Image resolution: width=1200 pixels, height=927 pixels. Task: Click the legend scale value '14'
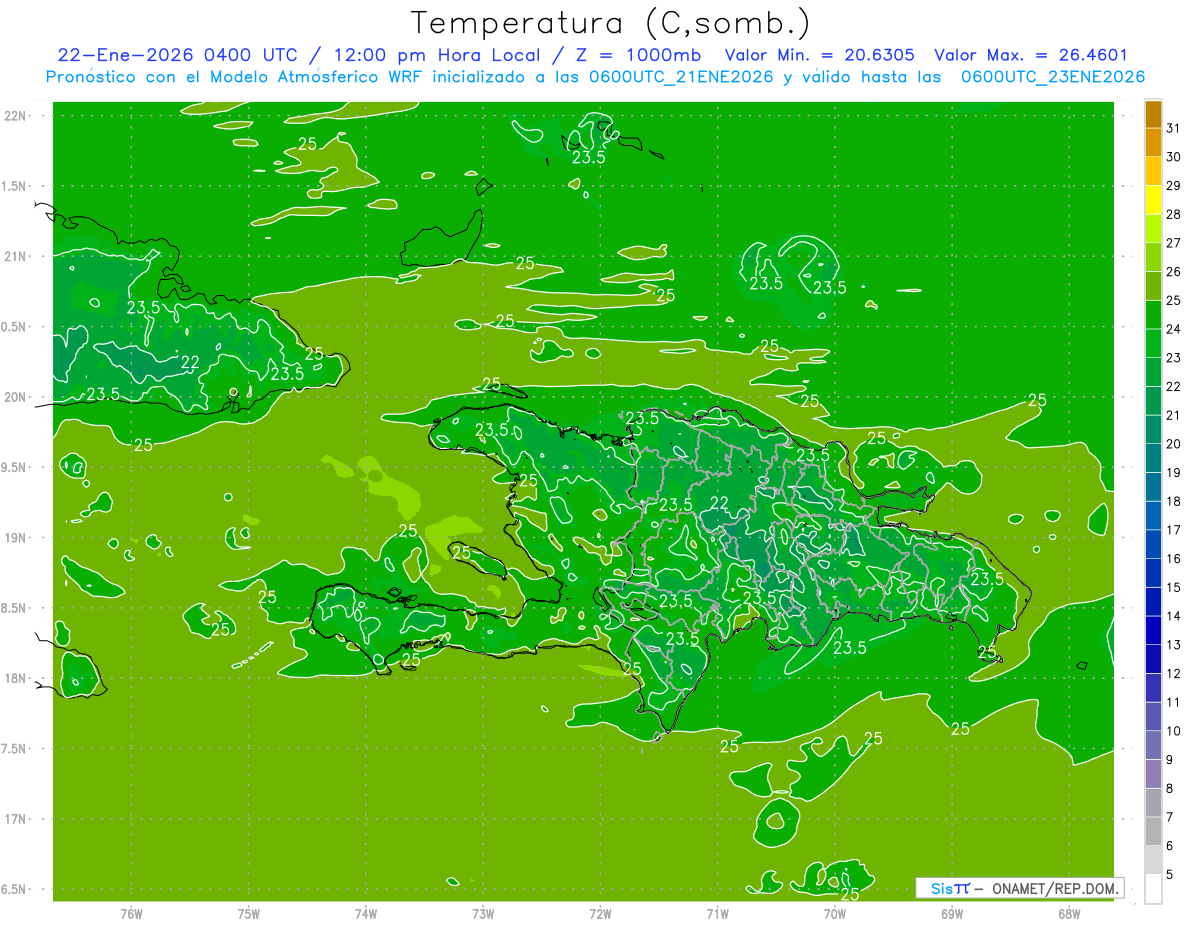point(1174,616)
